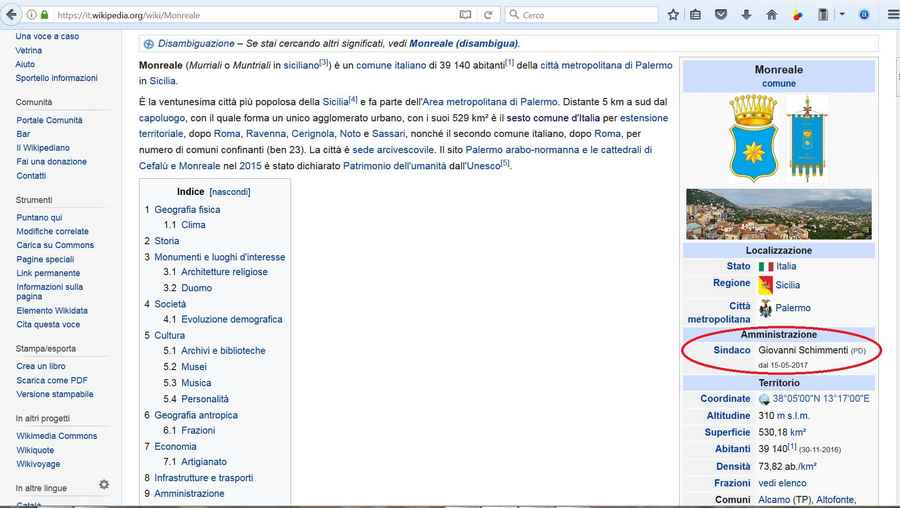Jump to 5.4 Personalità section
900x508 pixels.
(x=196, y=399)
